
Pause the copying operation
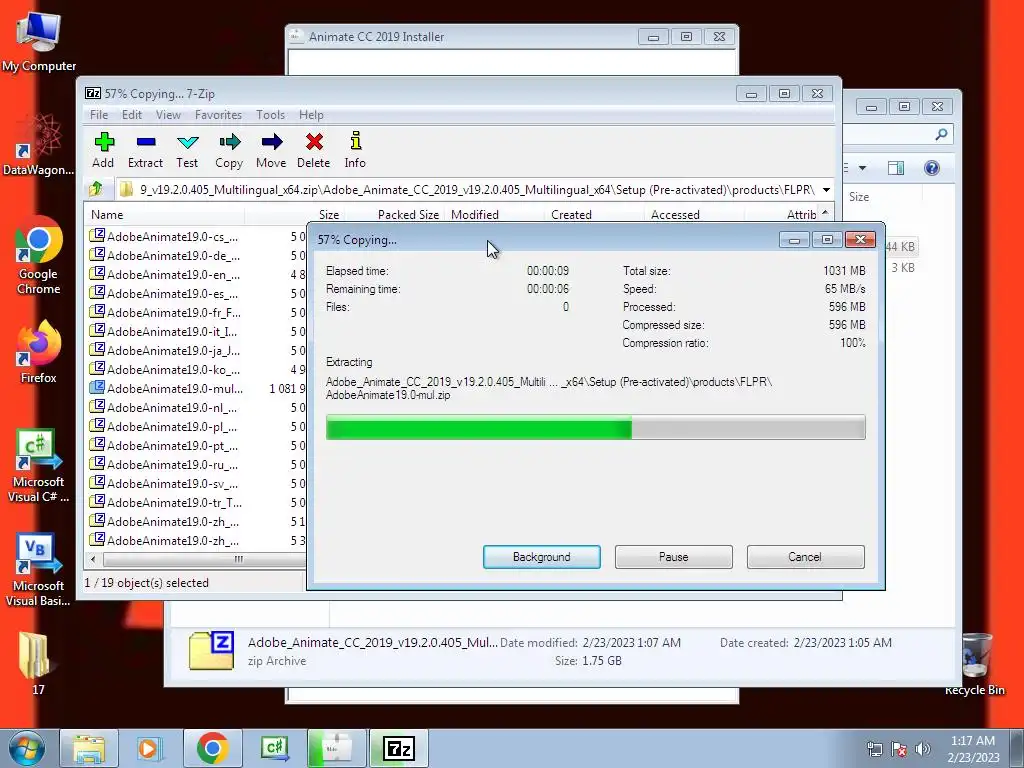coord(673,557)
